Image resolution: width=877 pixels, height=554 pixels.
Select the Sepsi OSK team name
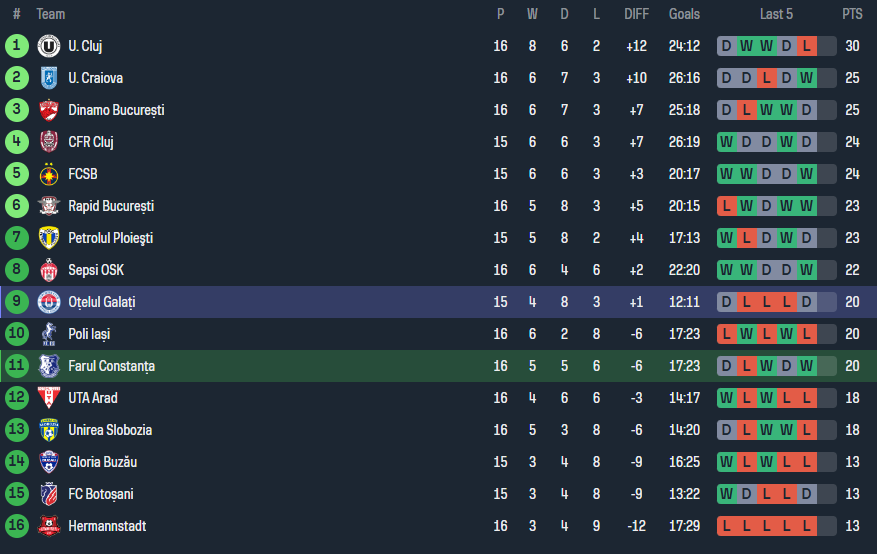[x=96, y=270]
